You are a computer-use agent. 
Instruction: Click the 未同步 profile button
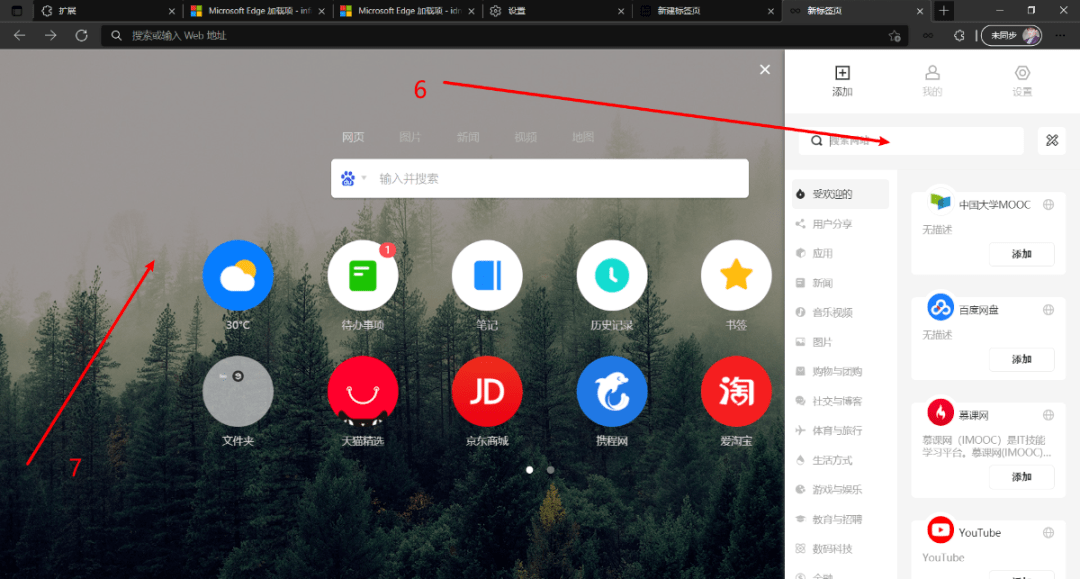[1011, 35]
